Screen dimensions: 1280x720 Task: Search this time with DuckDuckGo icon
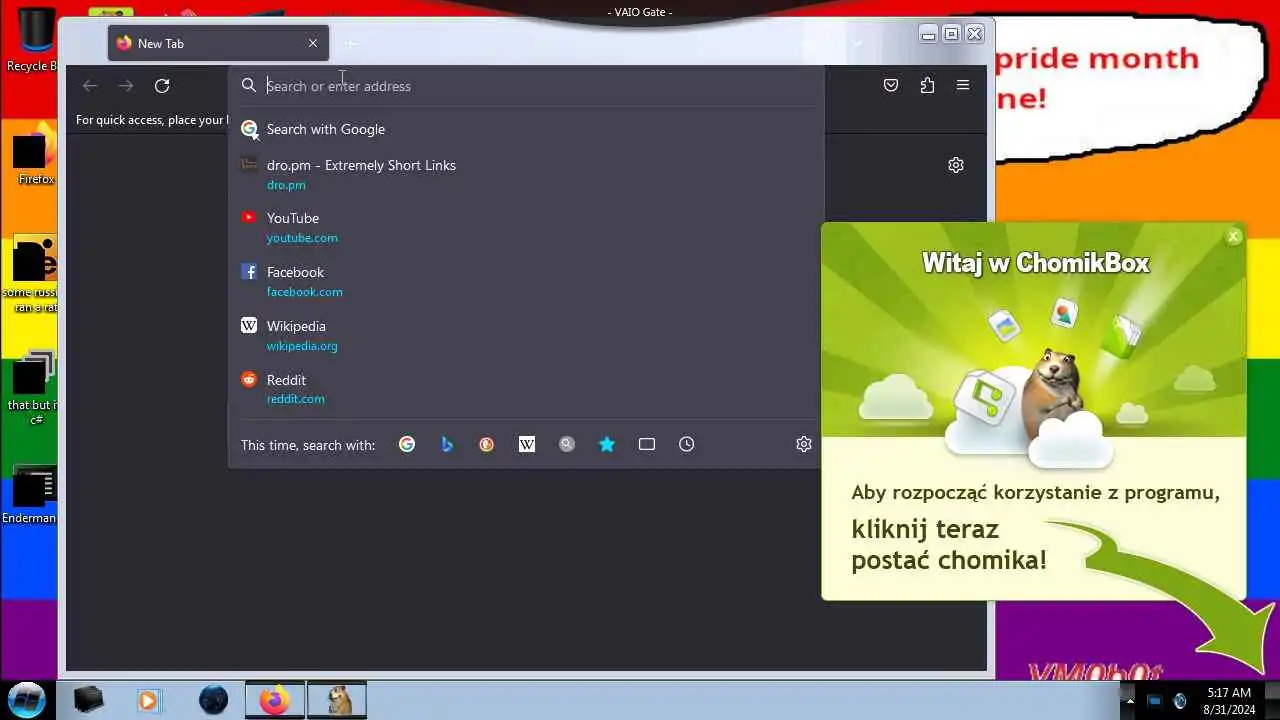point(487,444)
